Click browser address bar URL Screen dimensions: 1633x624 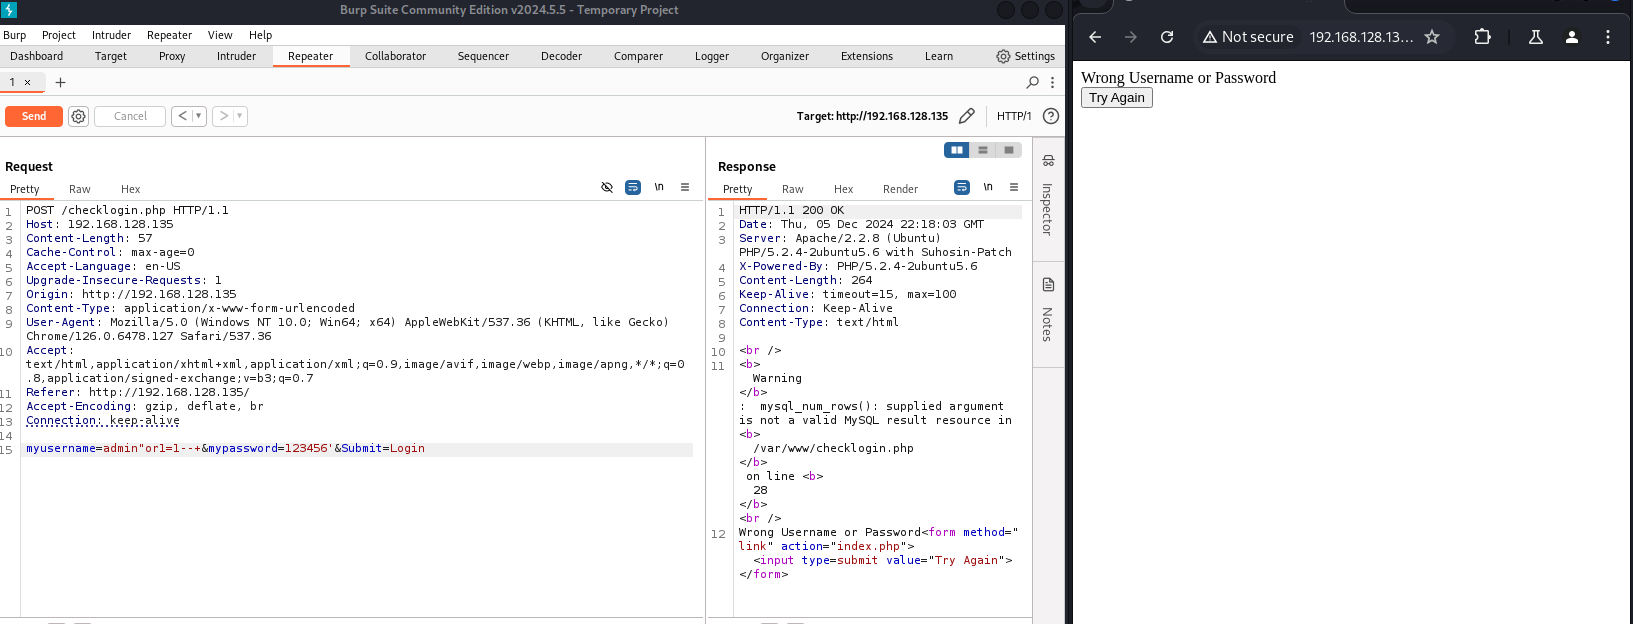(x=1361, y=37)
